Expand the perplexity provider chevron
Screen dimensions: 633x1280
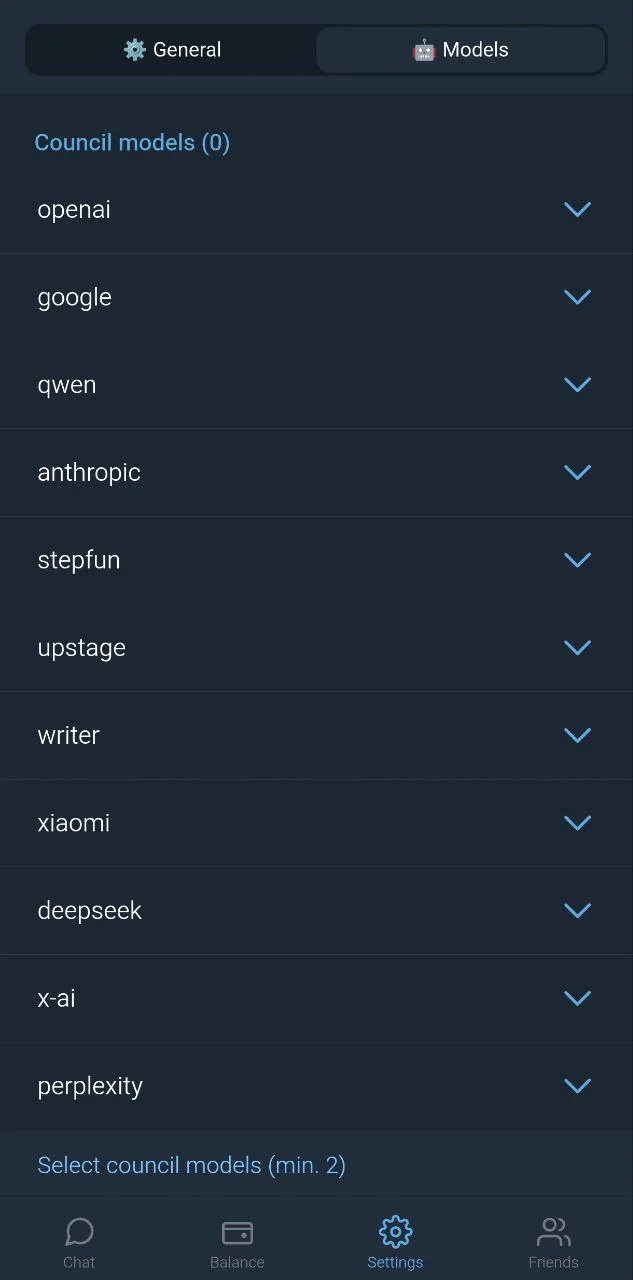(577, 1085)
